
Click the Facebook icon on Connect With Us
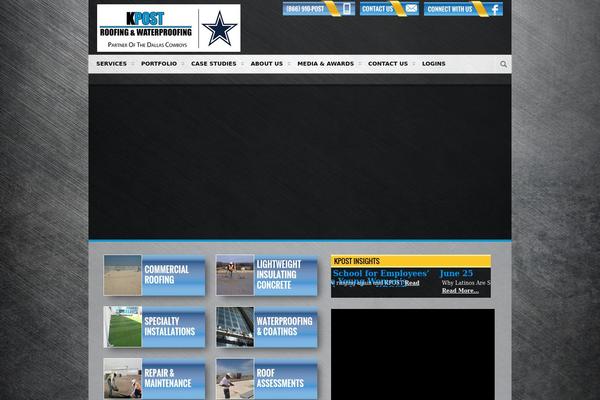[x=495, y=9]
